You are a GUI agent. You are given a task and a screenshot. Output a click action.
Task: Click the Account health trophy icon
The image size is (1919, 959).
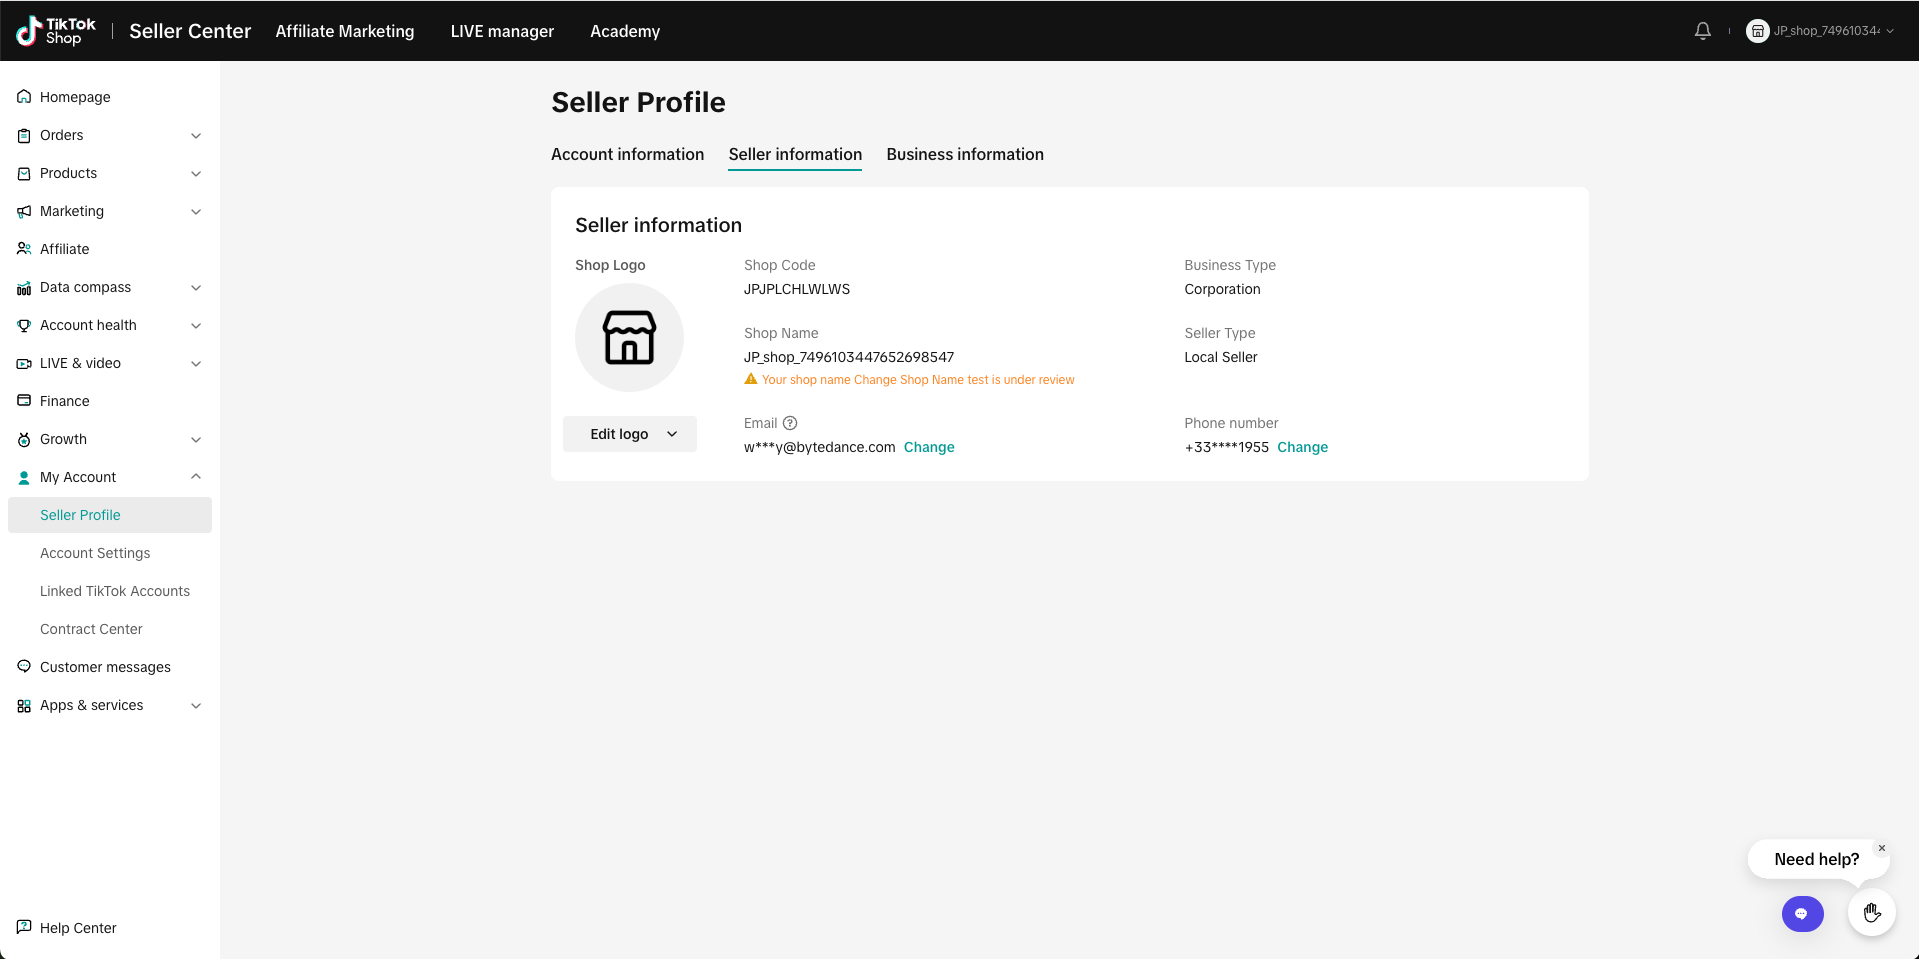pos(24,325)
